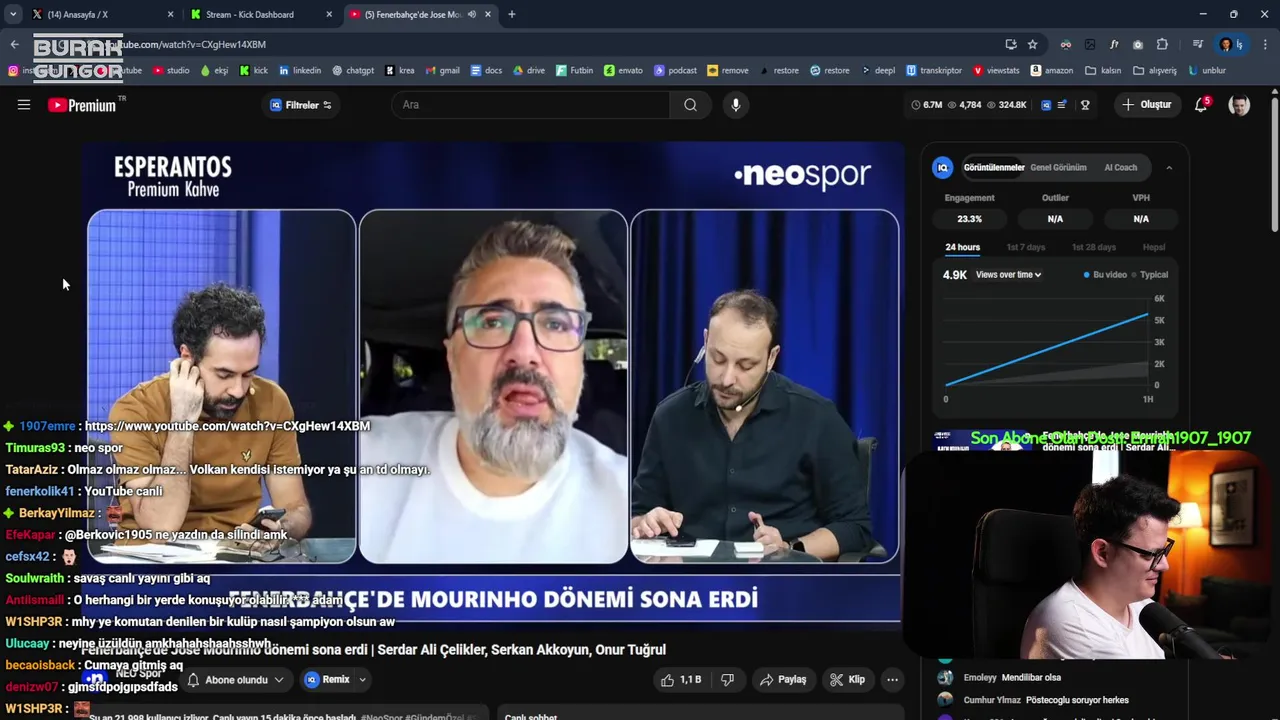Open the ChatGPT bookmark
Screen dimensions: 1280x720
[x=353, y=71]
